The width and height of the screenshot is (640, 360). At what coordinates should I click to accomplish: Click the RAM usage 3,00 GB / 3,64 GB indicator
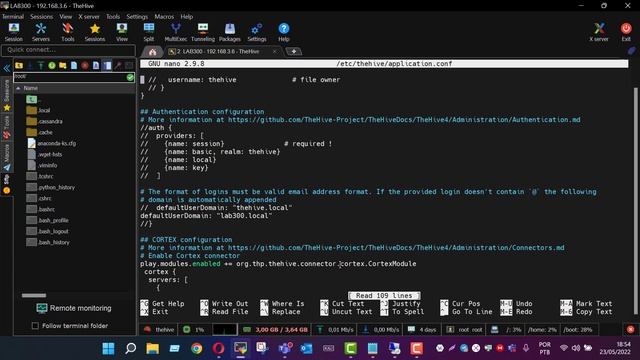[x=276, y=329]
